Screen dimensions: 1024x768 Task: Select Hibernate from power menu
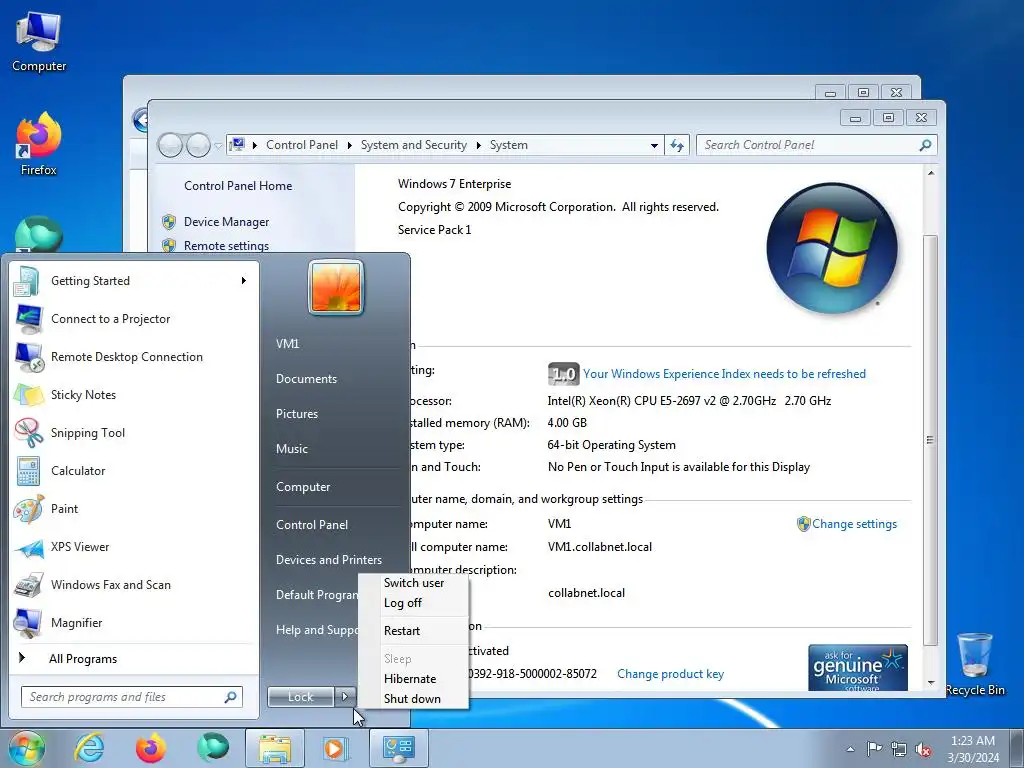[410, 679]
